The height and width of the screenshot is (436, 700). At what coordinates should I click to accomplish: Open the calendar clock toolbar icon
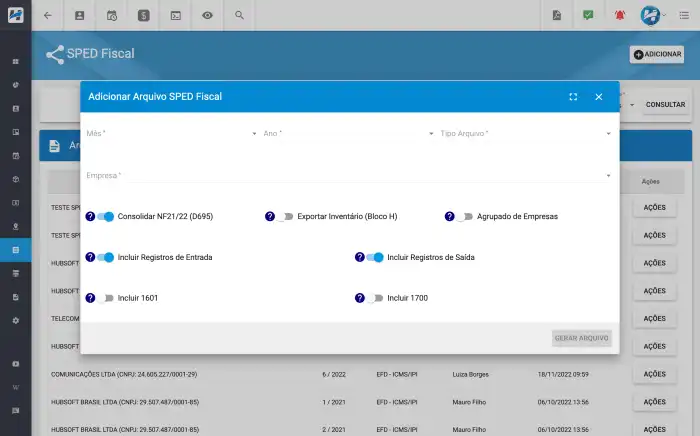112,16
